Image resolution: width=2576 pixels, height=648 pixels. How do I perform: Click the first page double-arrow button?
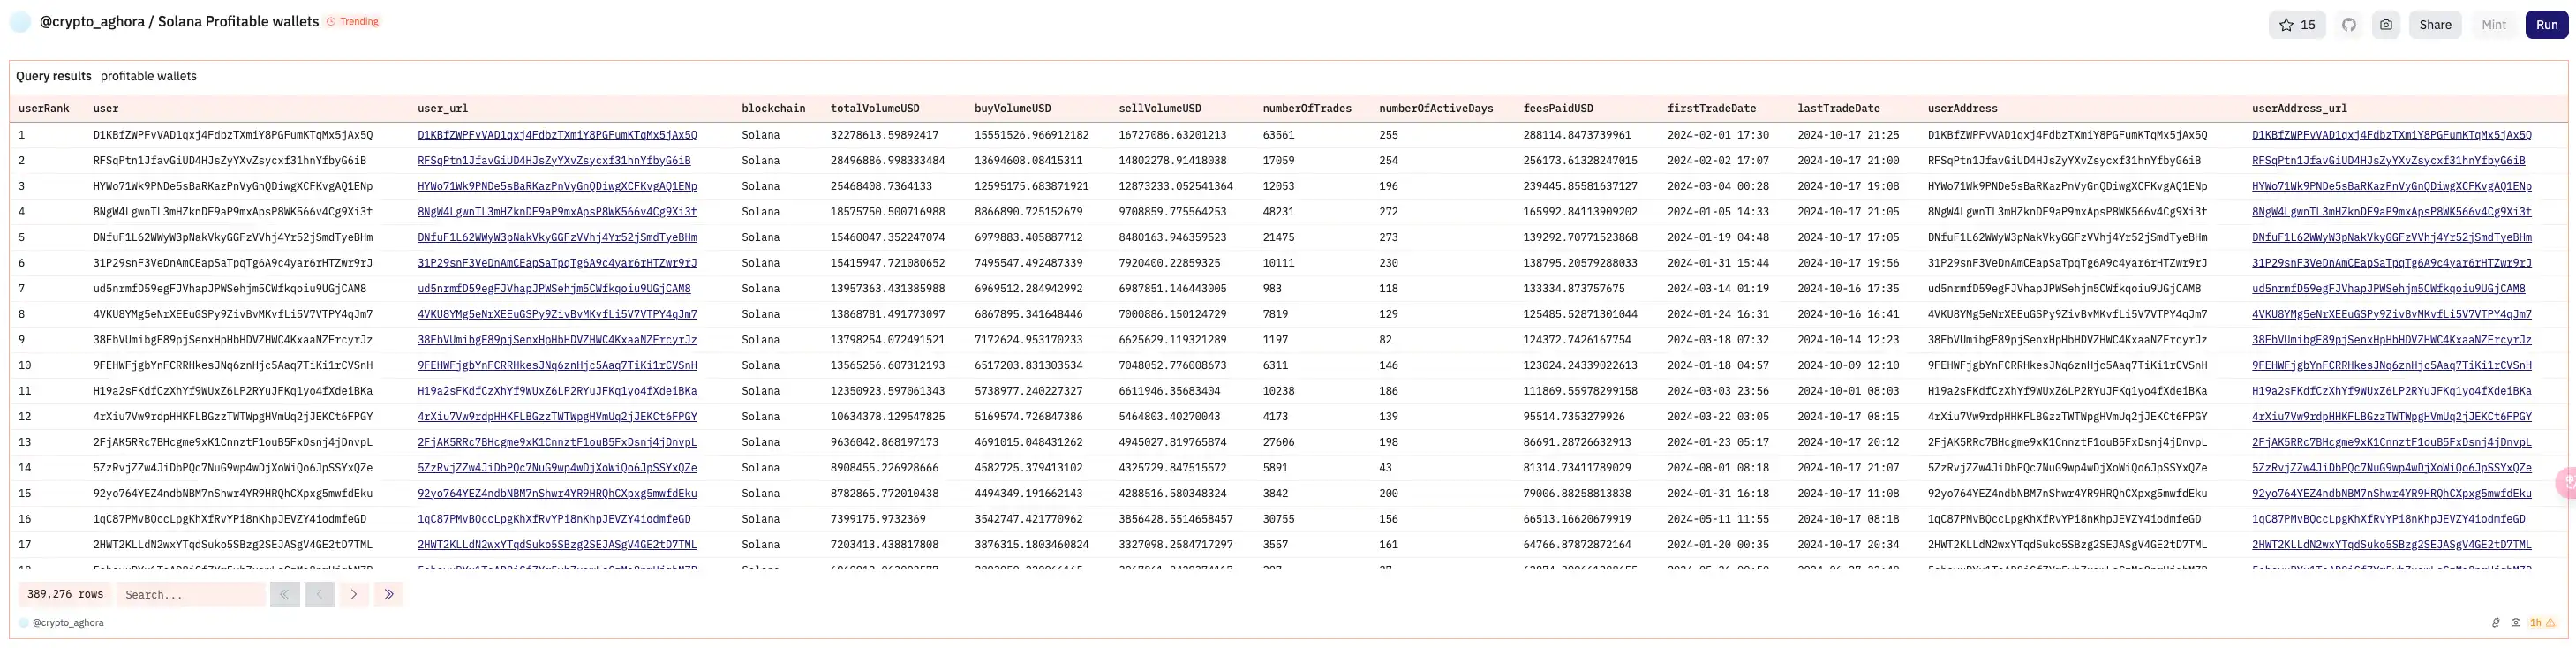click(x=284, y=594)
